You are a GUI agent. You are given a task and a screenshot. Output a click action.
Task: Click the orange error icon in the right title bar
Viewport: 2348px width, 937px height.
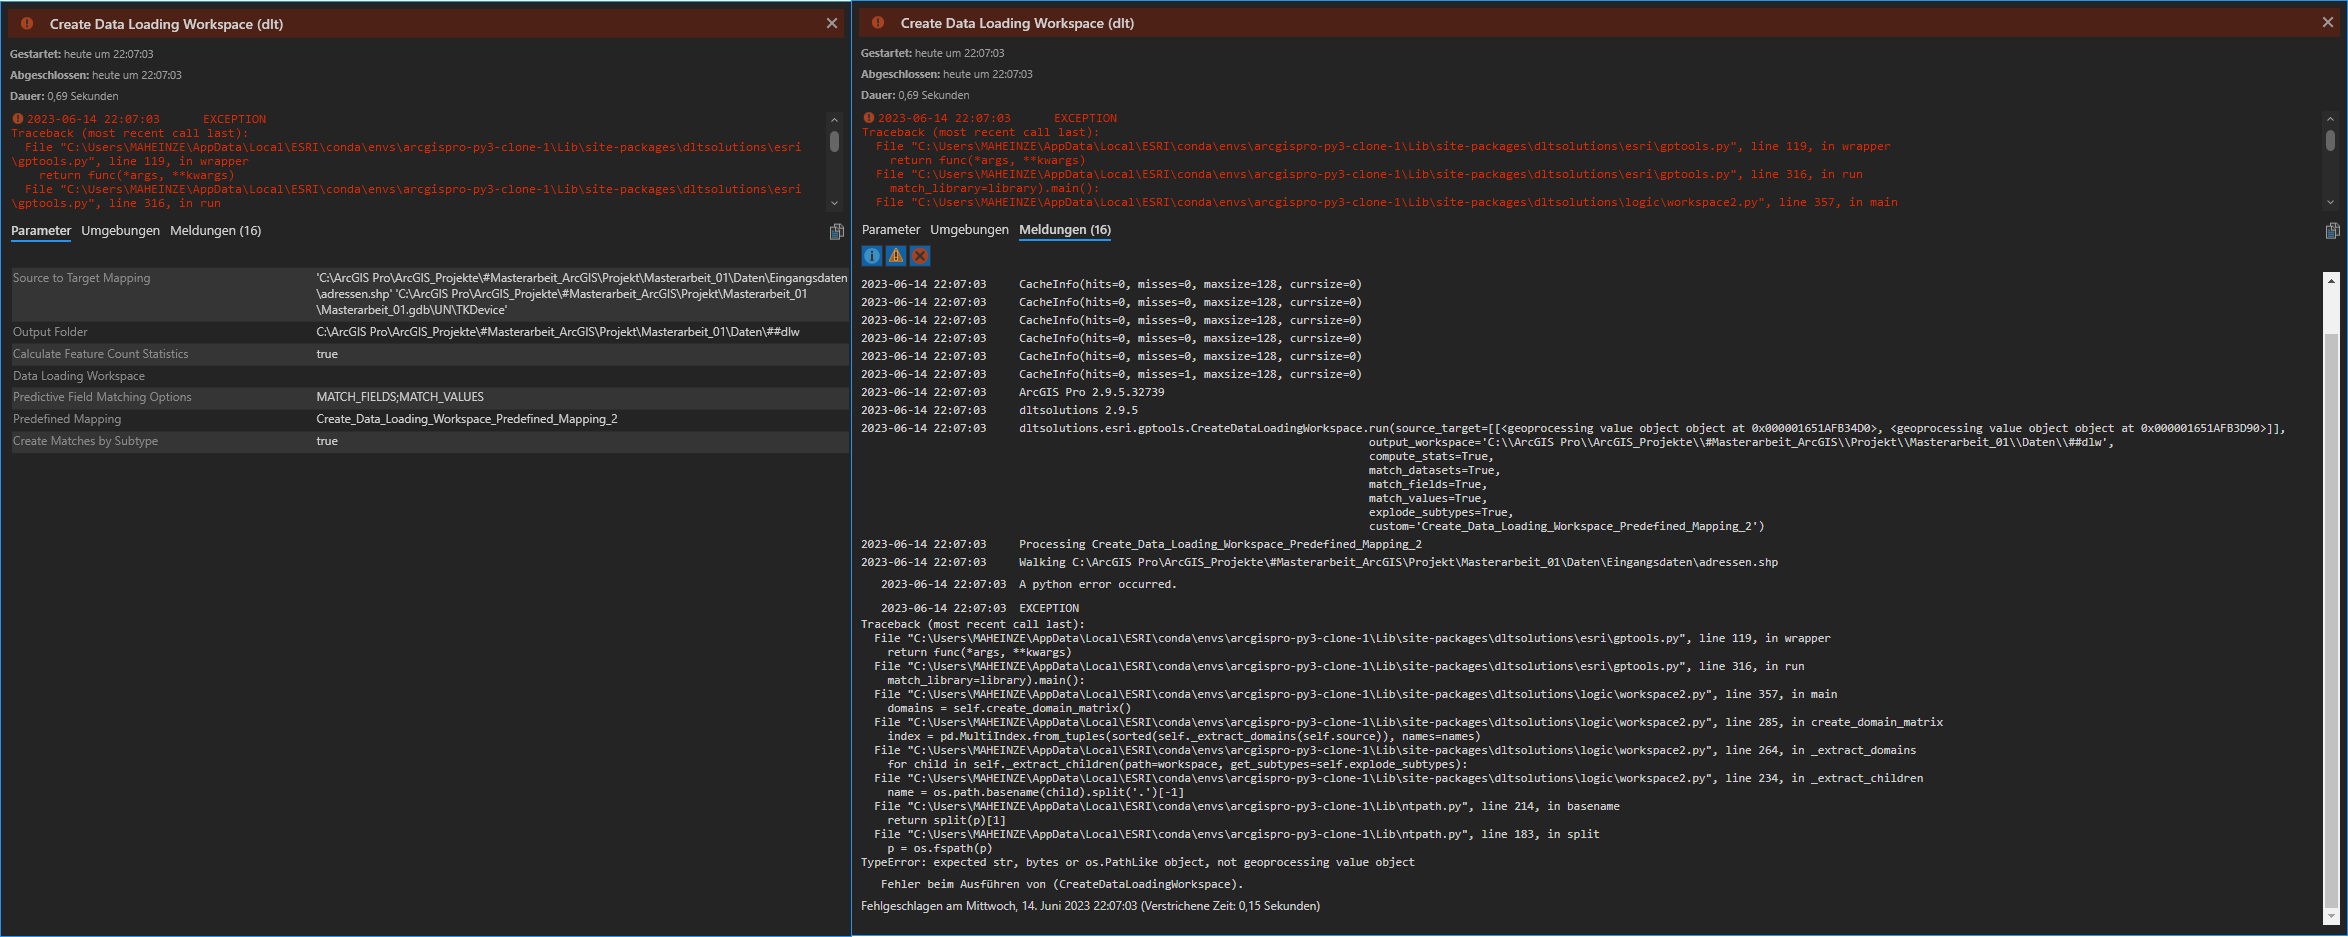click(876, 22)
